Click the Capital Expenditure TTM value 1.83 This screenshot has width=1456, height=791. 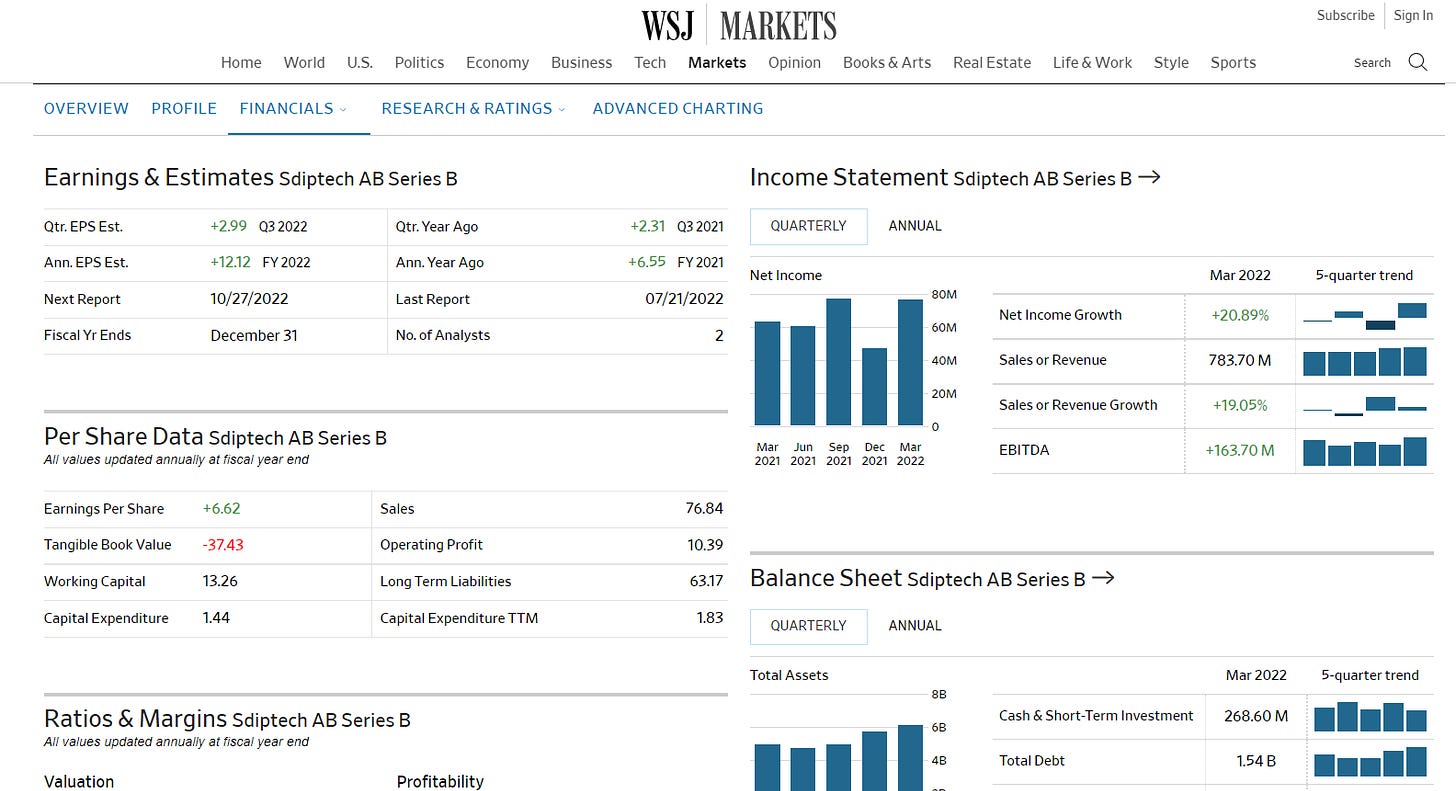pos(710,618)
